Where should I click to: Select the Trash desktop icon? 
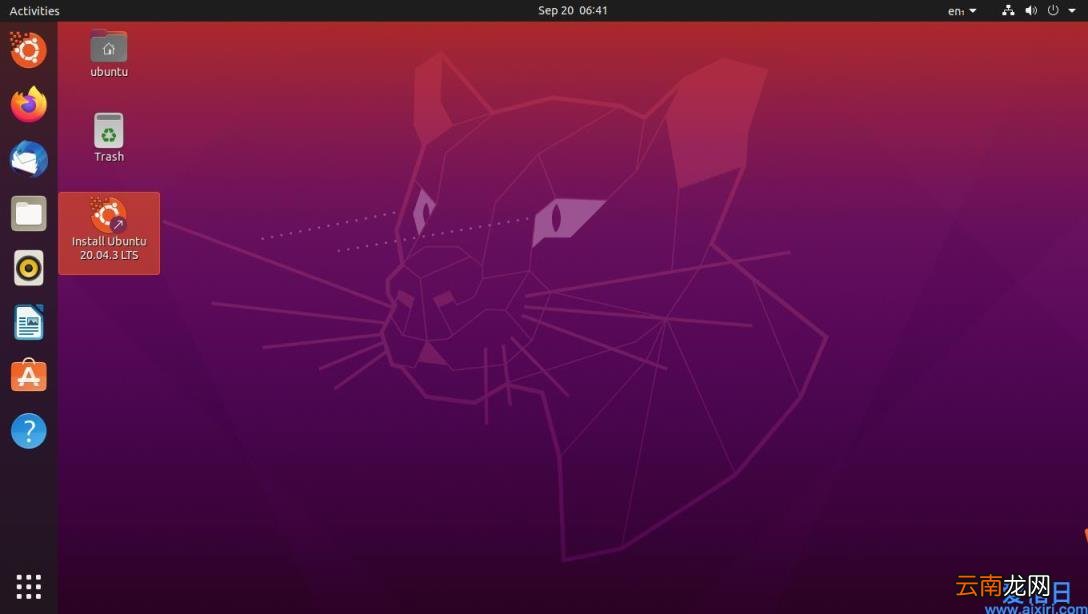[x=109, y=130]
